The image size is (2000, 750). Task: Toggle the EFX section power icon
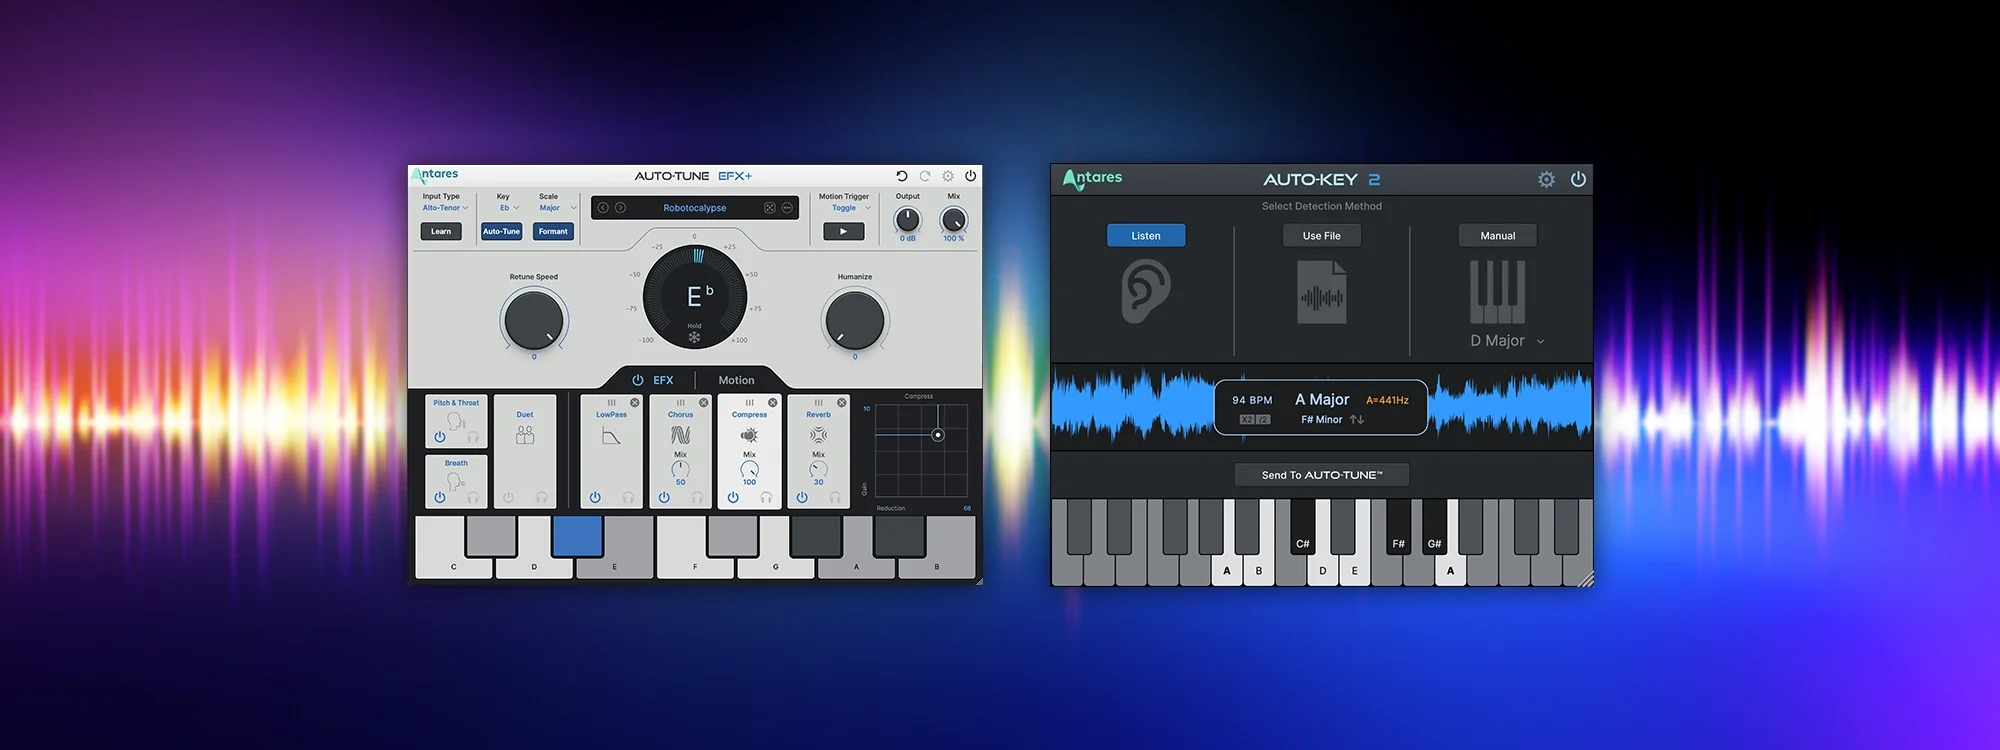point(637,380)
